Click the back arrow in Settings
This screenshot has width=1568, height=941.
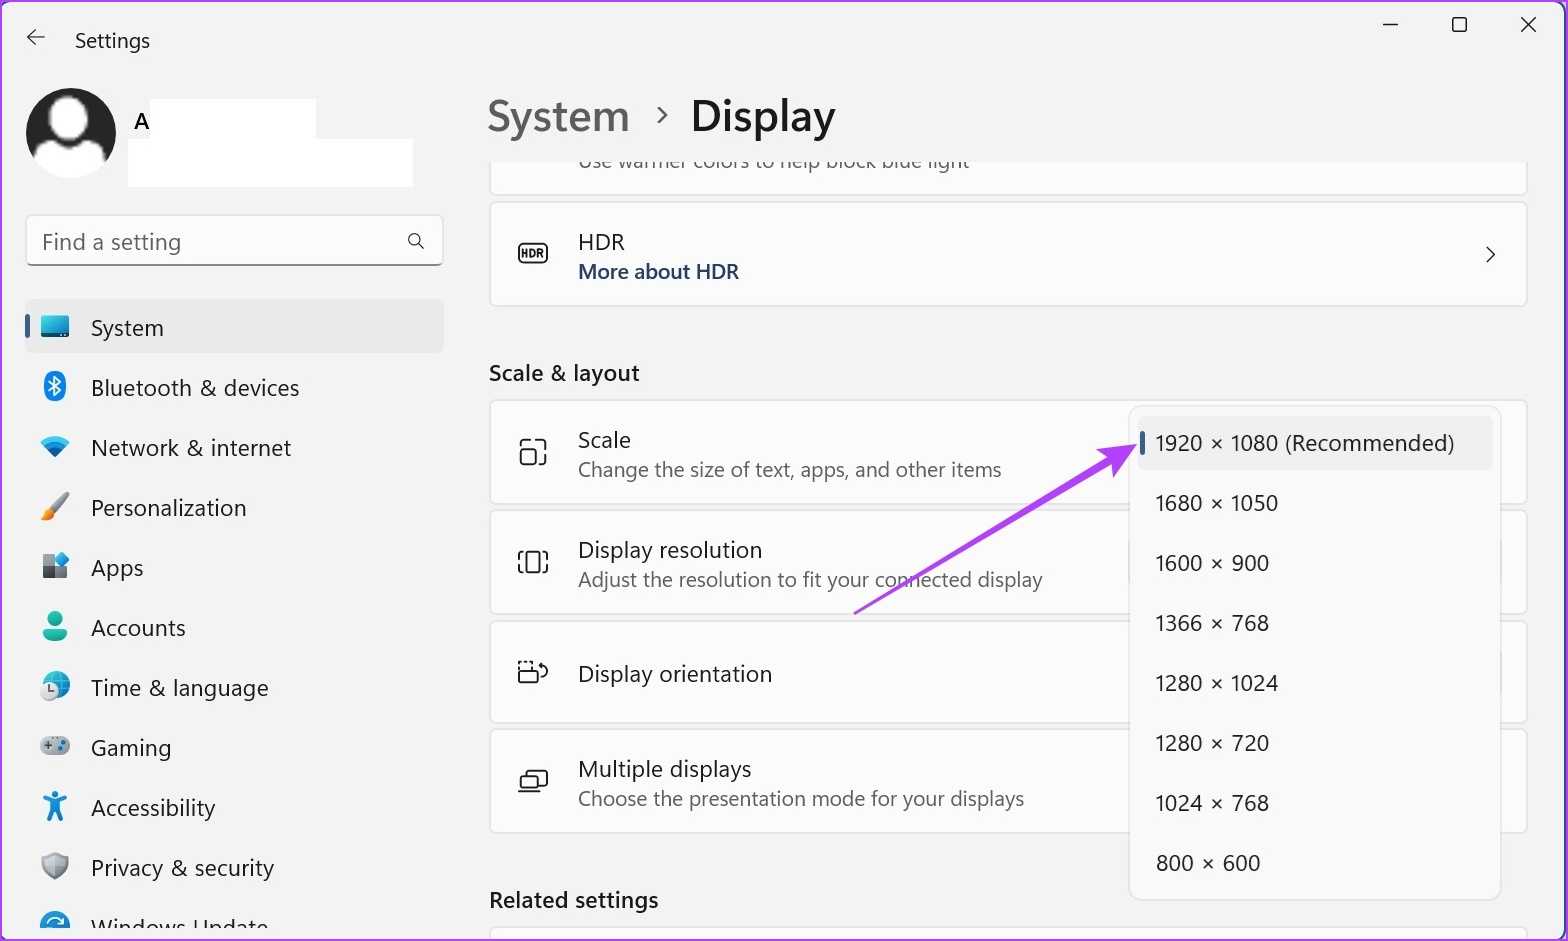tap(36, 38)
